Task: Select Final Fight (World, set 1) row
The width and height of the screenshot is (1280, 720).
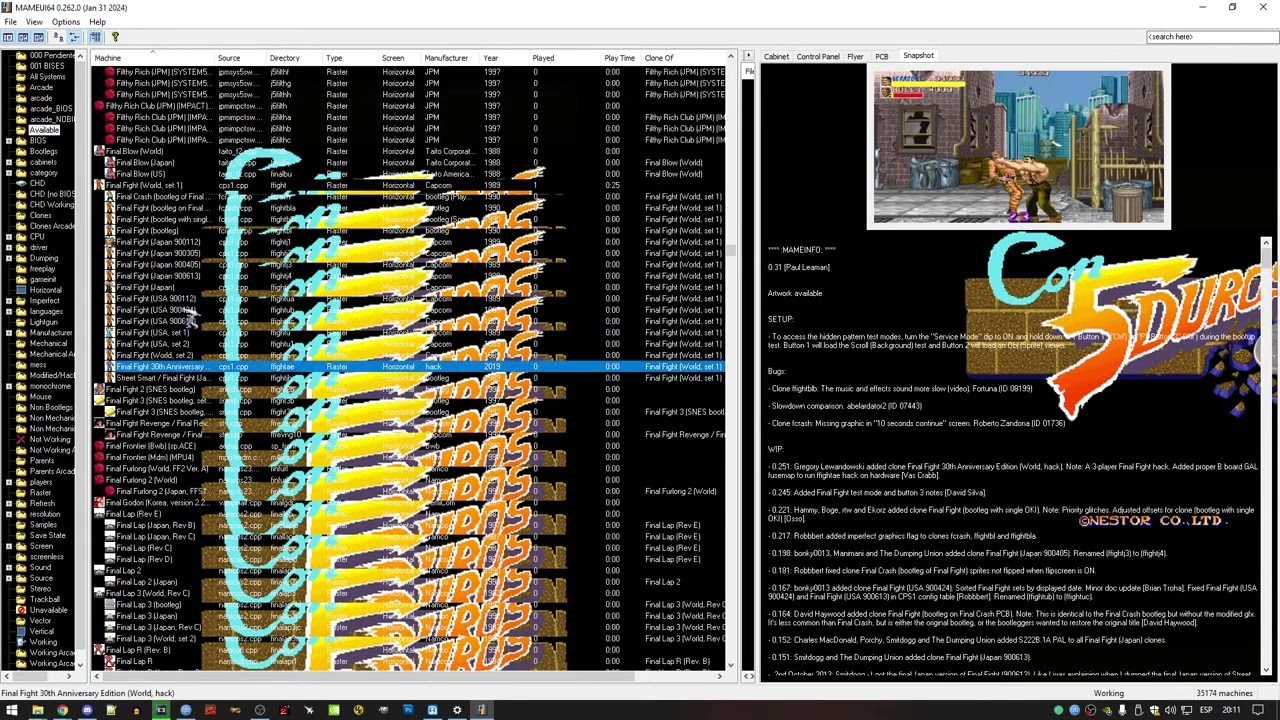Action: [x=410, y=185]
